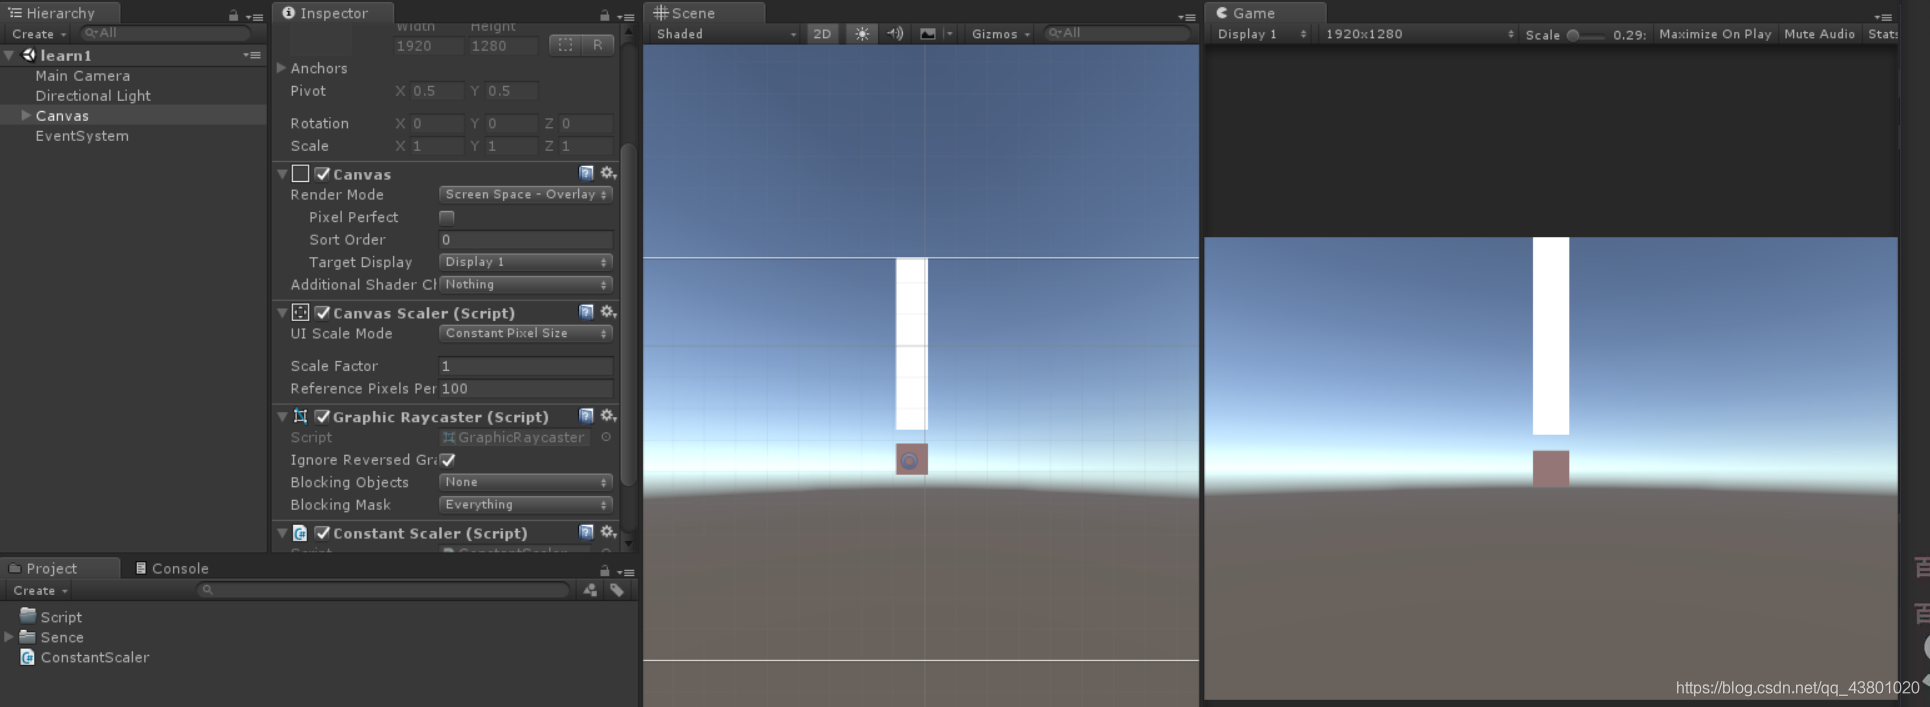Lock the Project panel
Screen dimensions: 1930x707
604,571
